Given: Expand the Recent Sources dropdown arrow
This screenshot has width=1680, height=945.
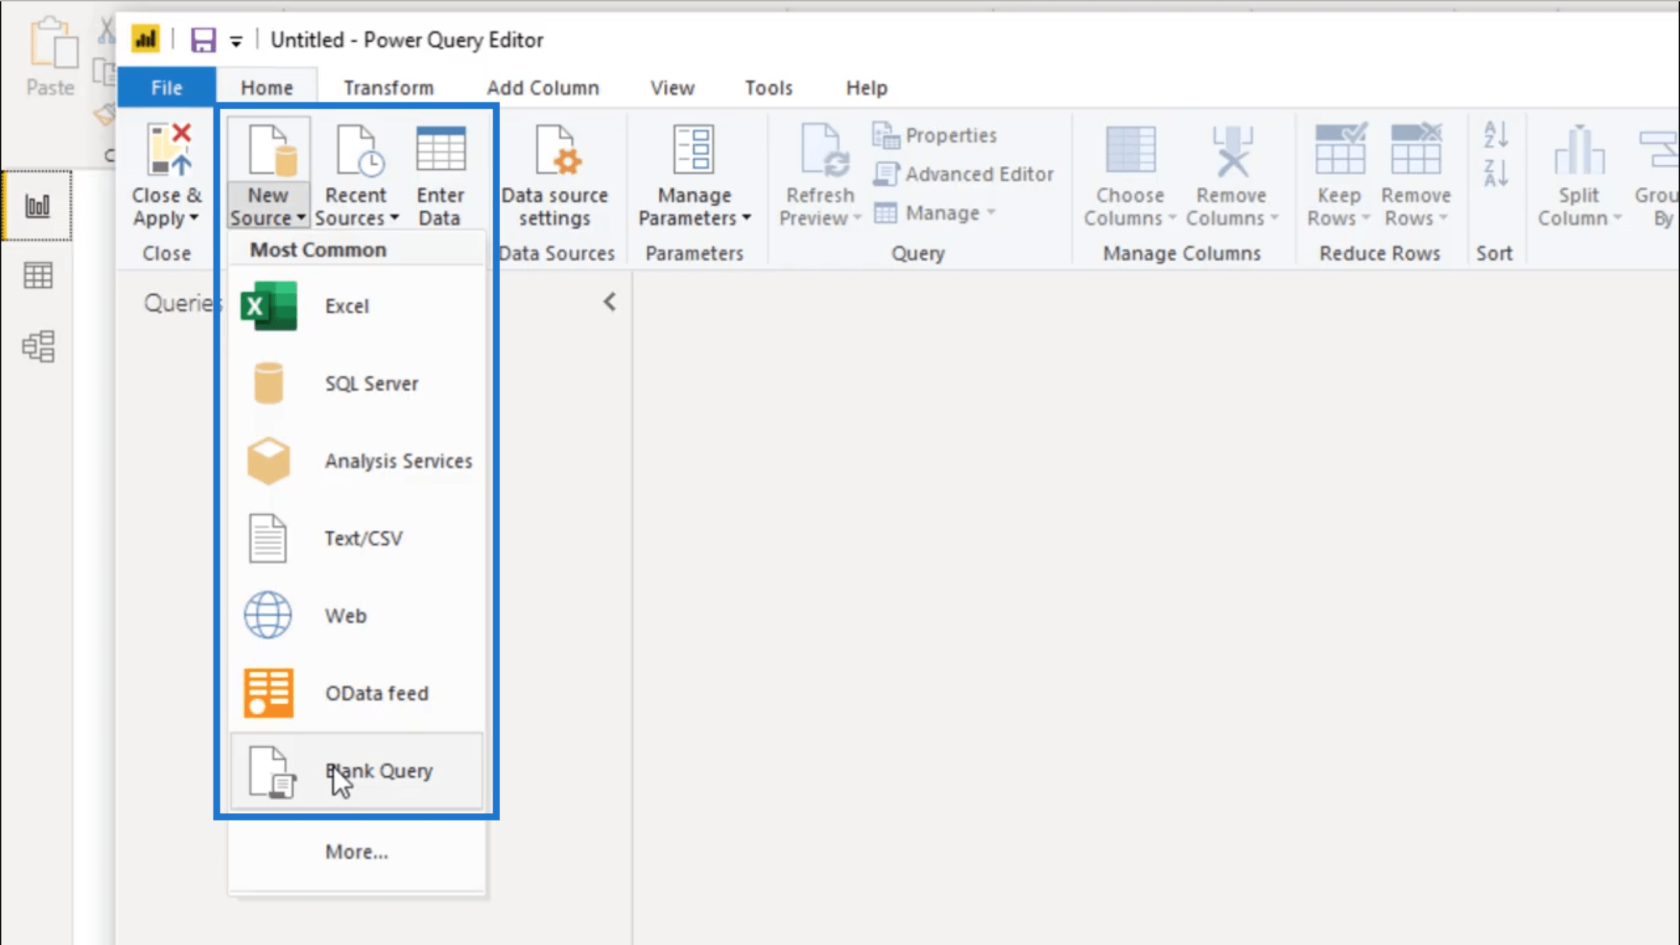Looking at the screenshot, I should pos(394,218).
